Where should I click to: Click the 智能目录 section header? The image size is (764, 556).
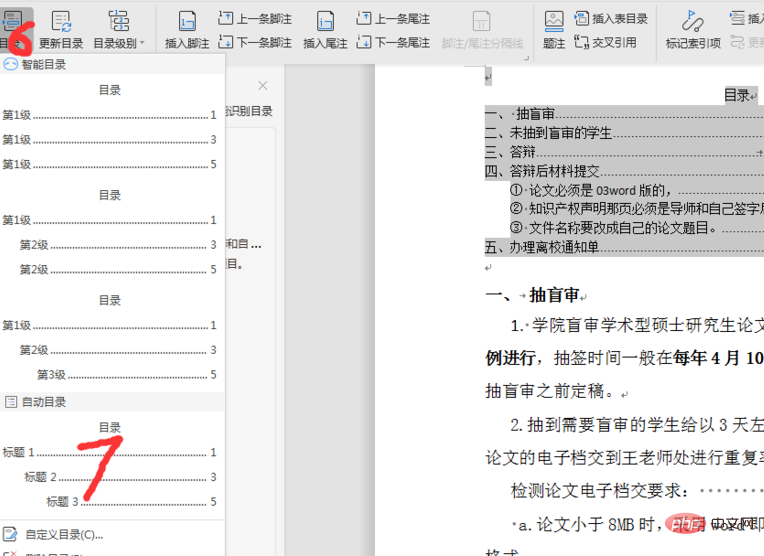(x=112, y=64)
